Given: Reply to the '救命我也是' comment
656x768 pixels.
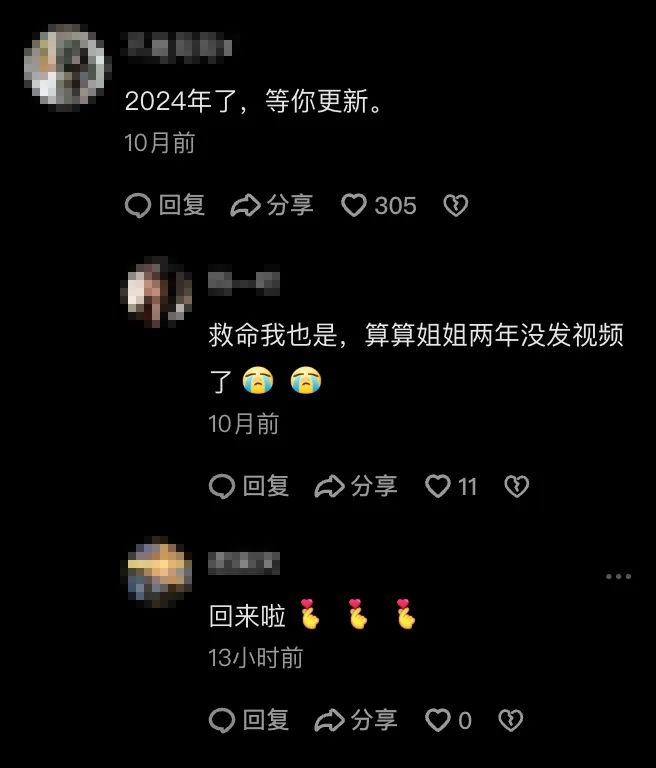Looking at the screenshot, I should (249, 486).
